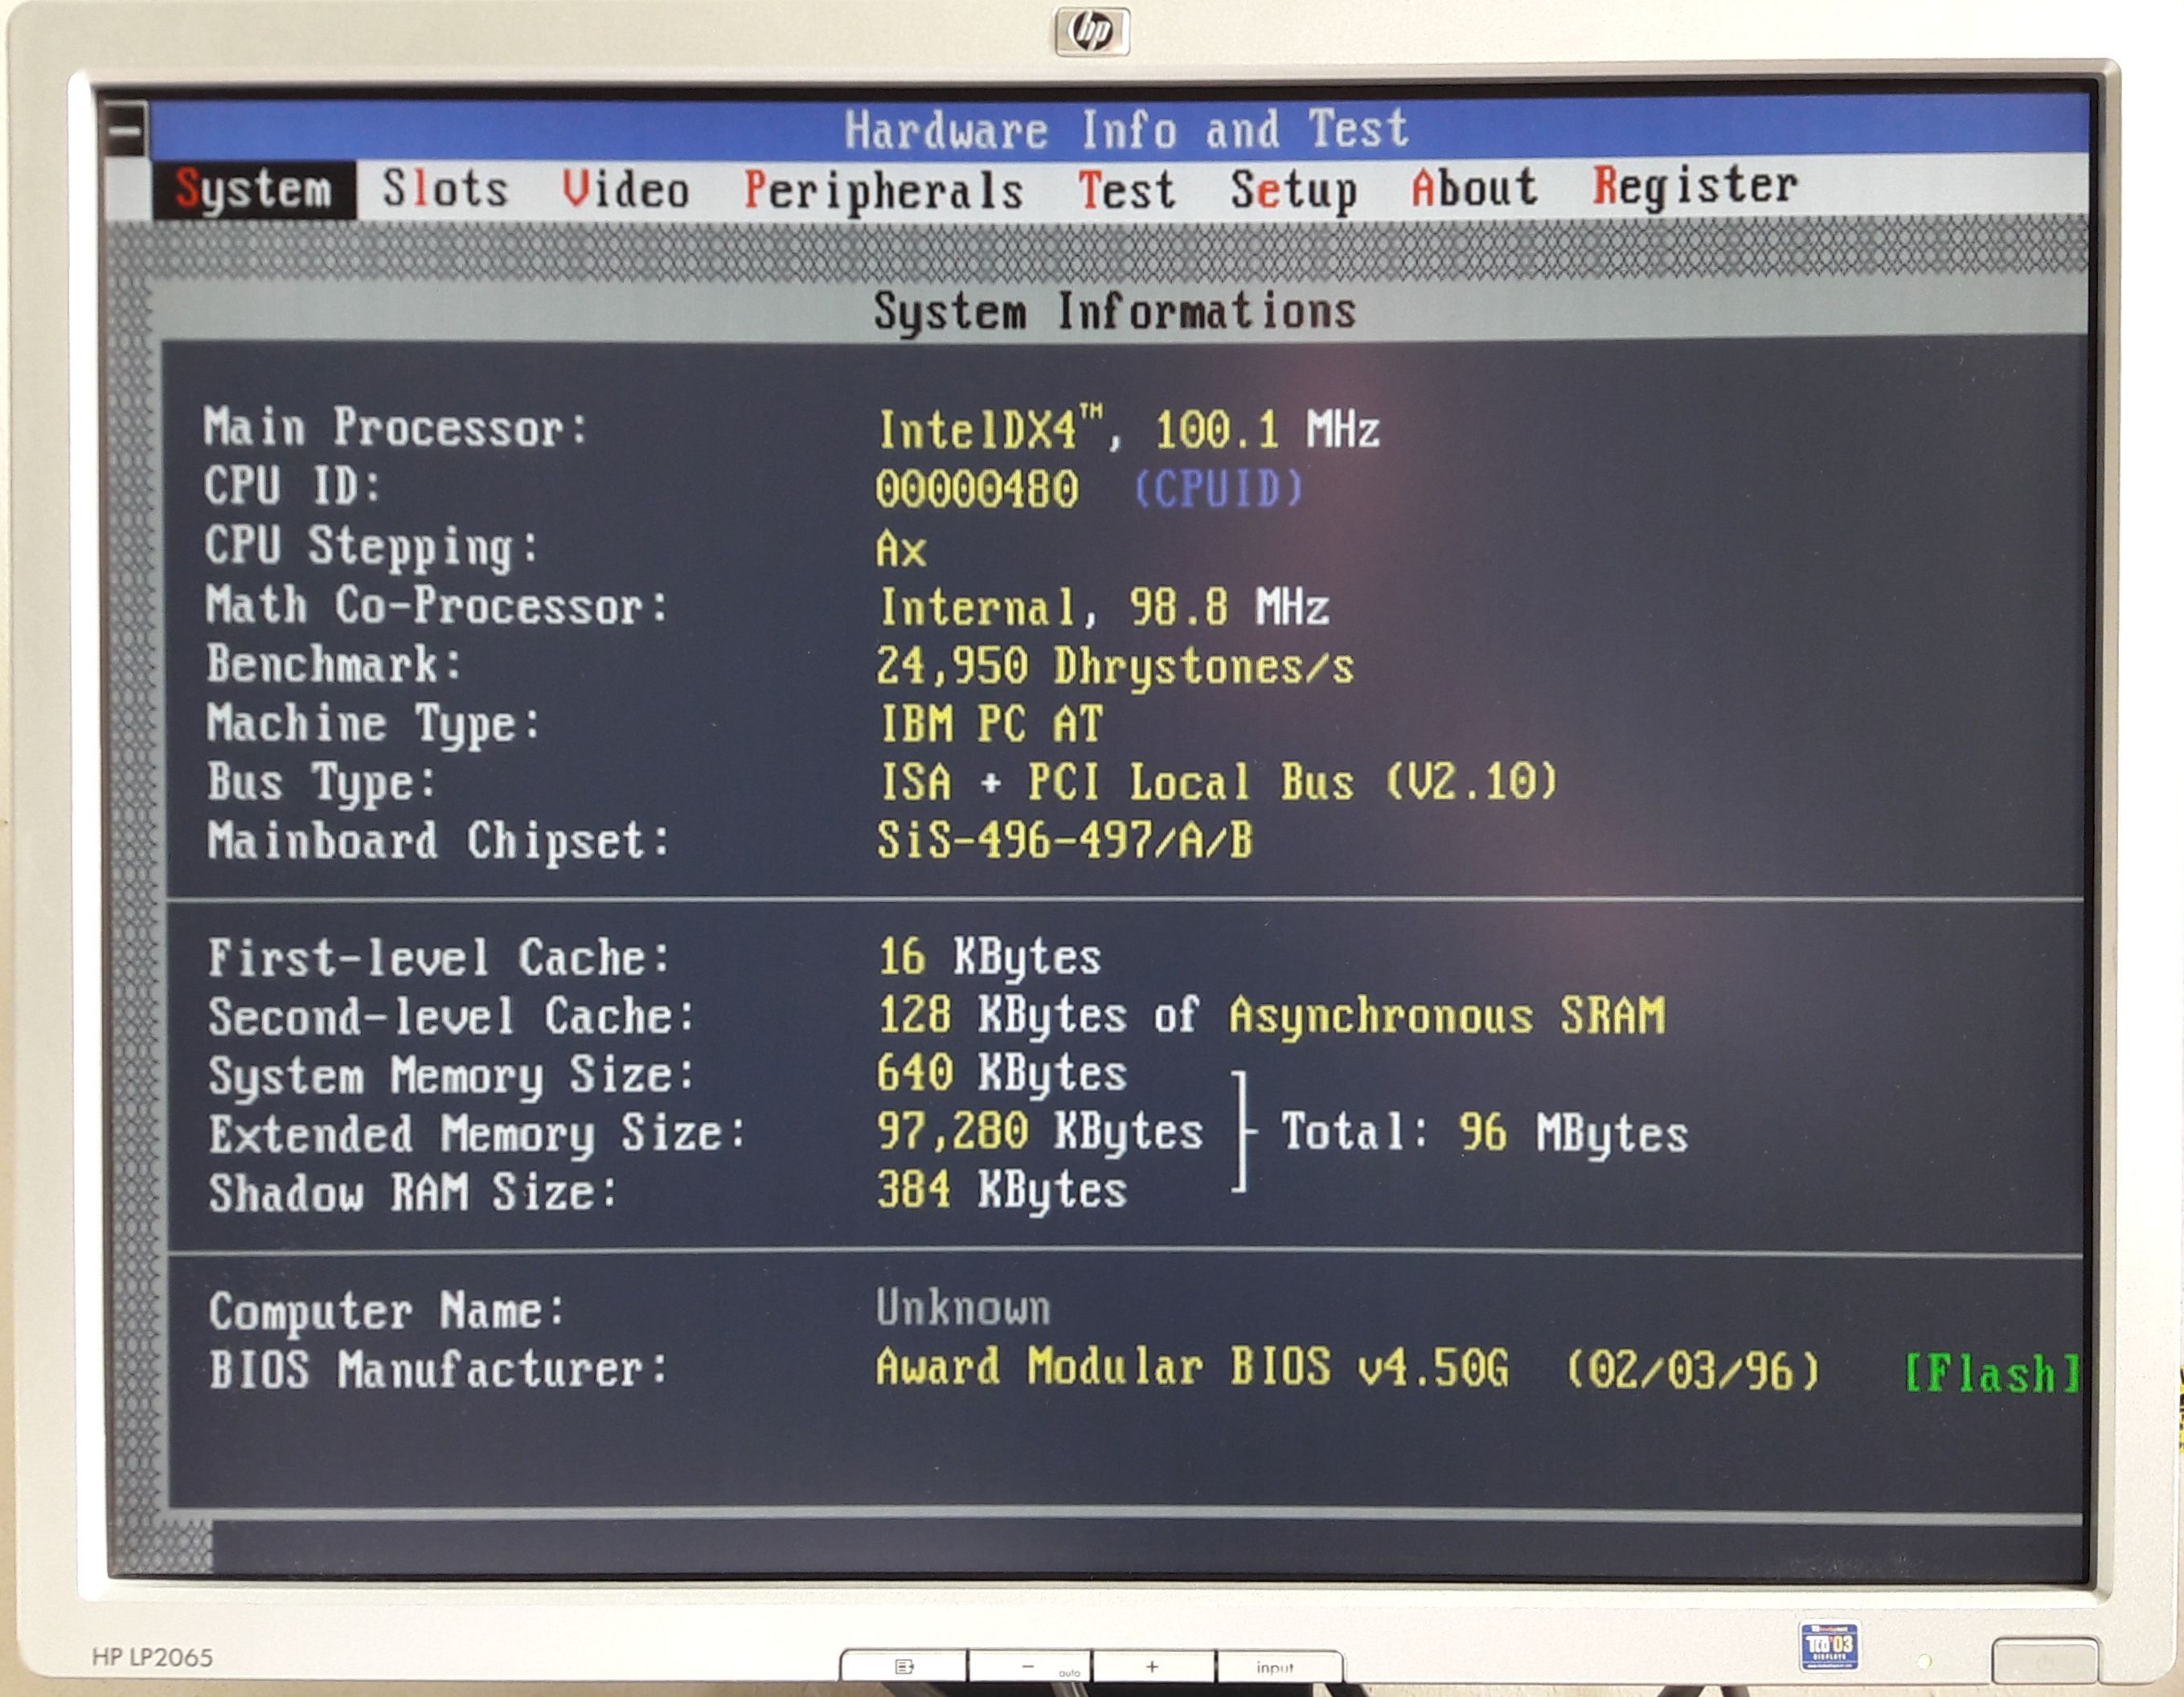
Task: Click the 'IntelDX4, 100.1 MHz' processor value
Action: 1129,429
